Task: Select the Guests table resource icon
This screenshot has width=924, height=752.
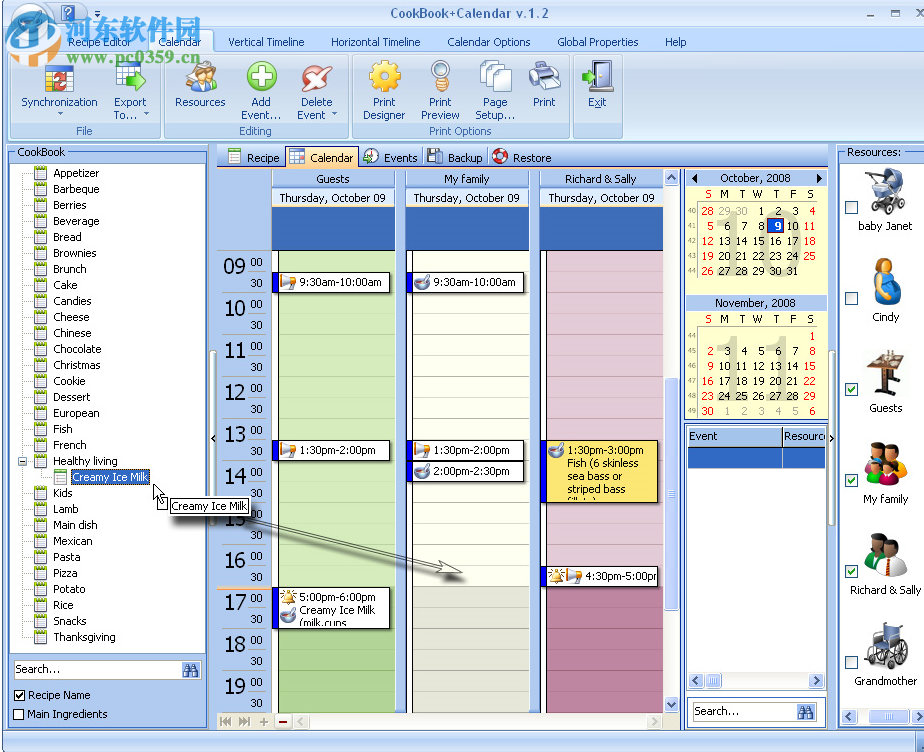Action: coord(885,372)
